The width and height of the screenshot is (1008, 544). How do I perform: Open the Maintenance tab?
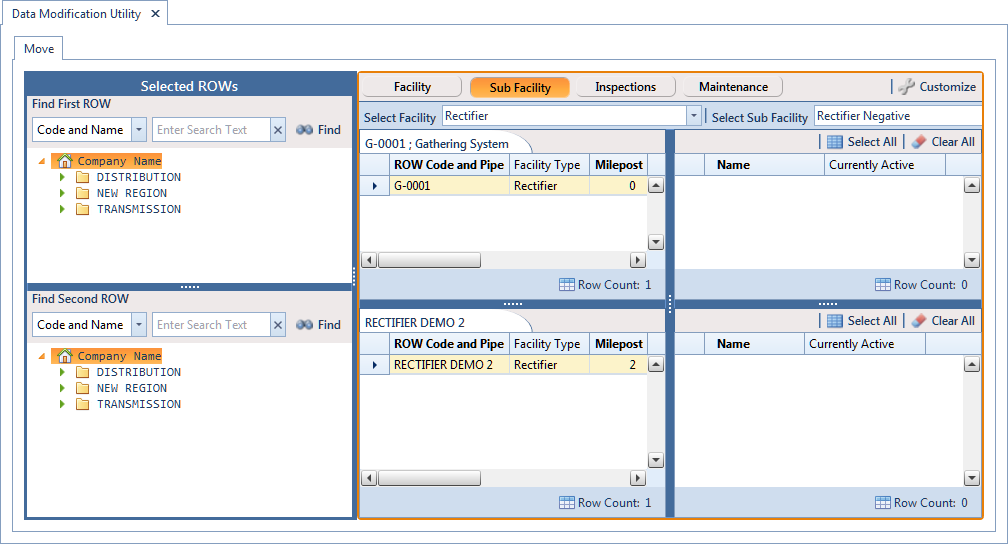coord(734,87)
